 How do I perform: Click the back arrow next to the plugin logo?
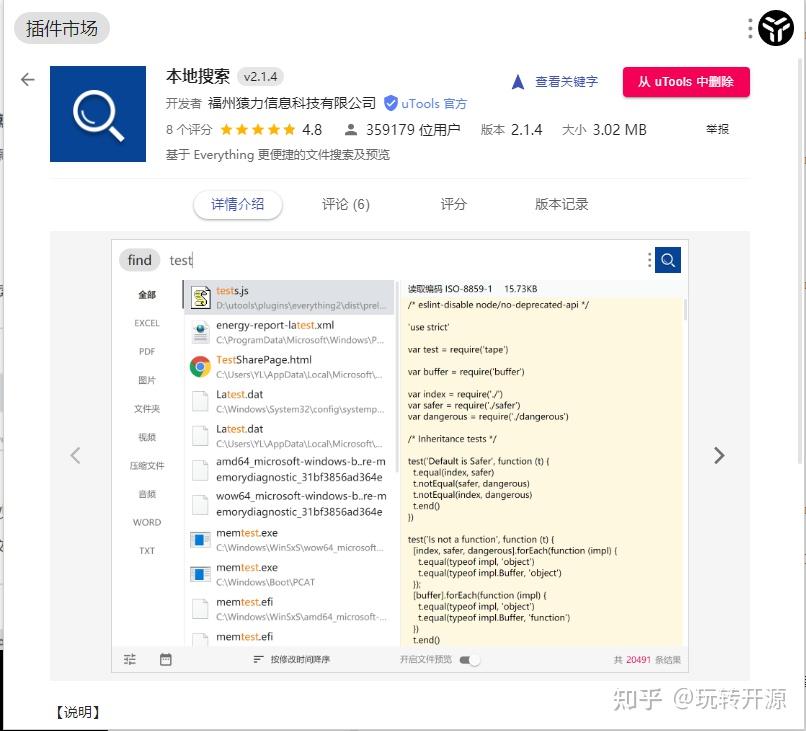[x=27, y=79]
